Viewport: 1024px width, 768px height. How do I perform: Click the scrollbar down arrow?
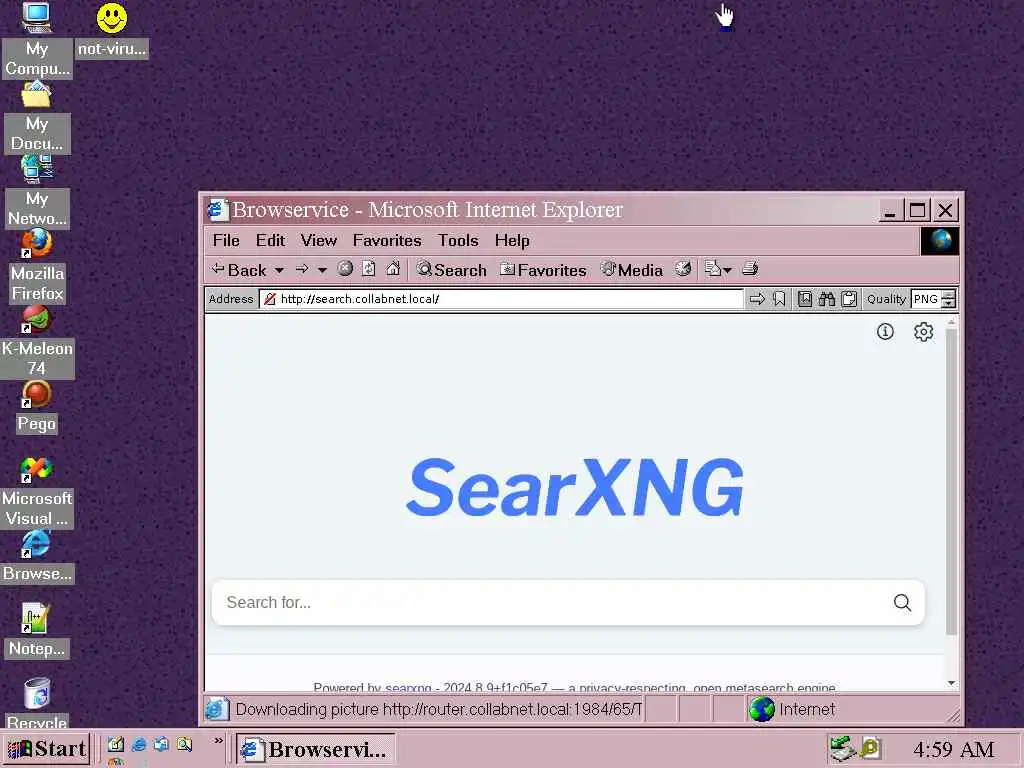[x=951, y=683]
